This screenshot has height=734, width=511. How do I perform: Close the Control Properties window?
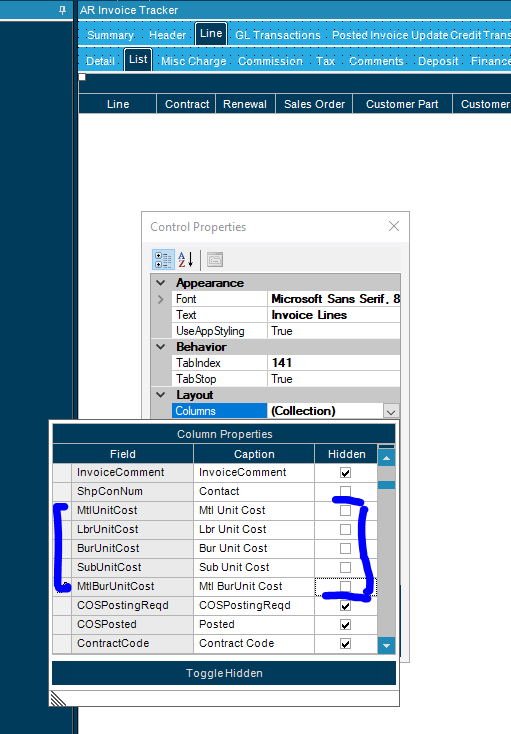coord(394,227)
